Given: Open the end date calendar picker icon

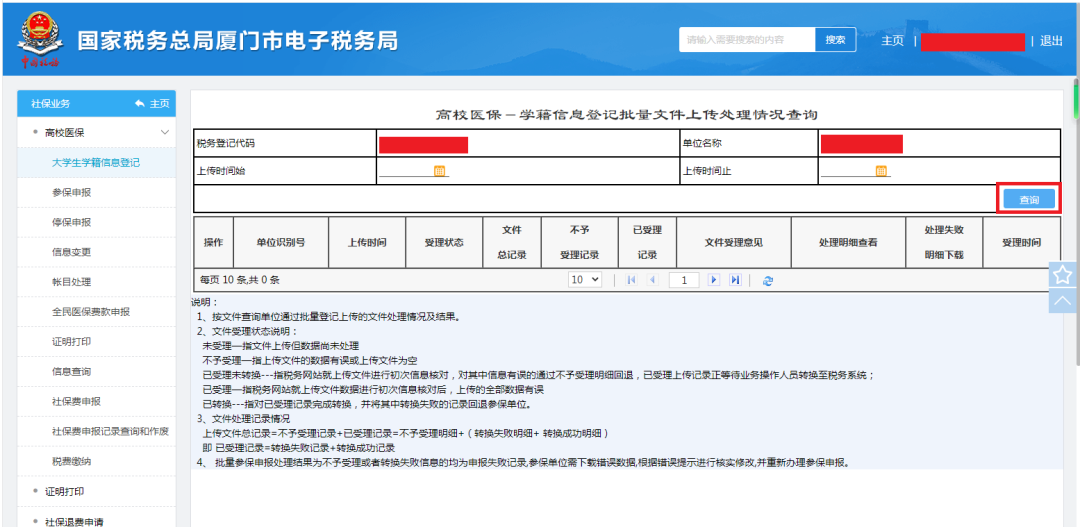Looking at the screenshot, I should (880, 171).
